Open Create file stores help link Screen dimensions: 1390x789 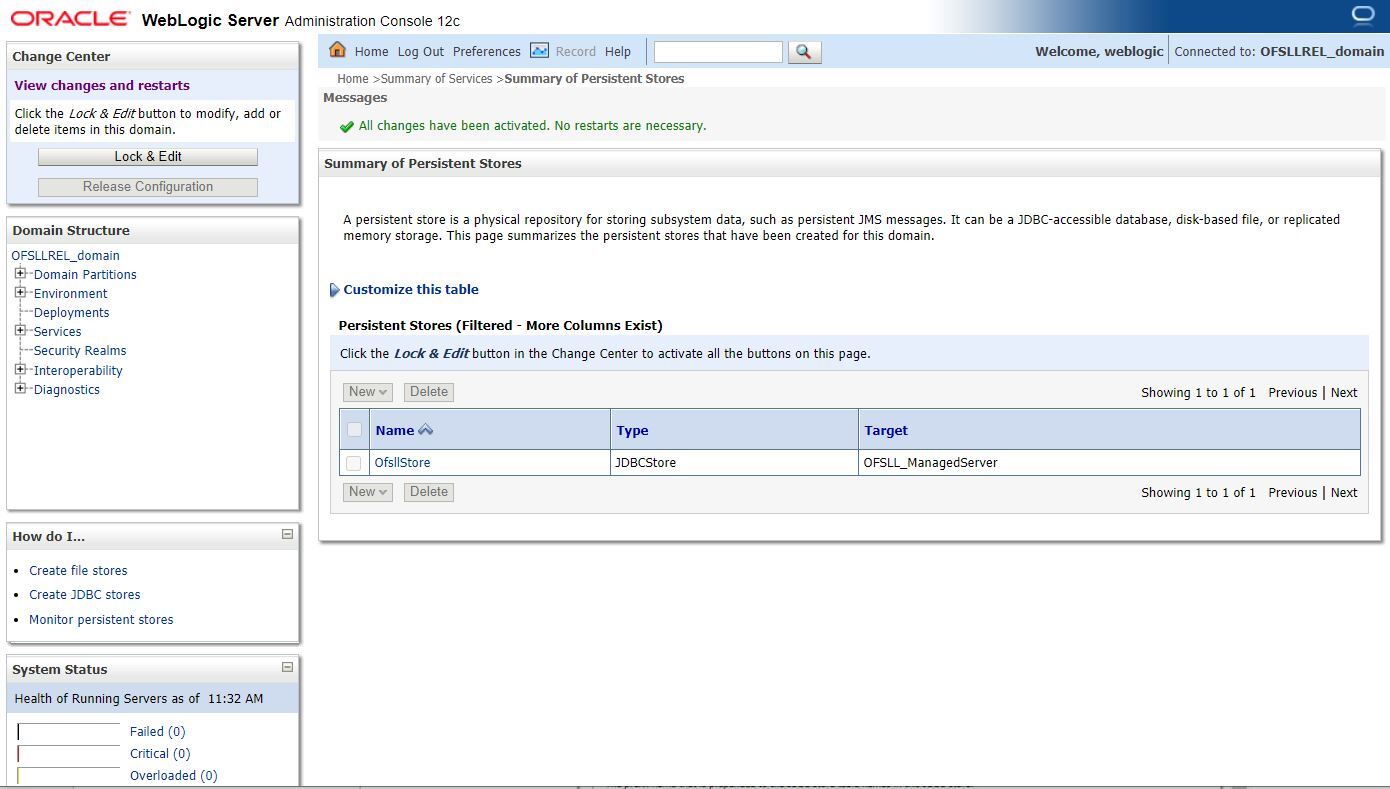[78, 571]
